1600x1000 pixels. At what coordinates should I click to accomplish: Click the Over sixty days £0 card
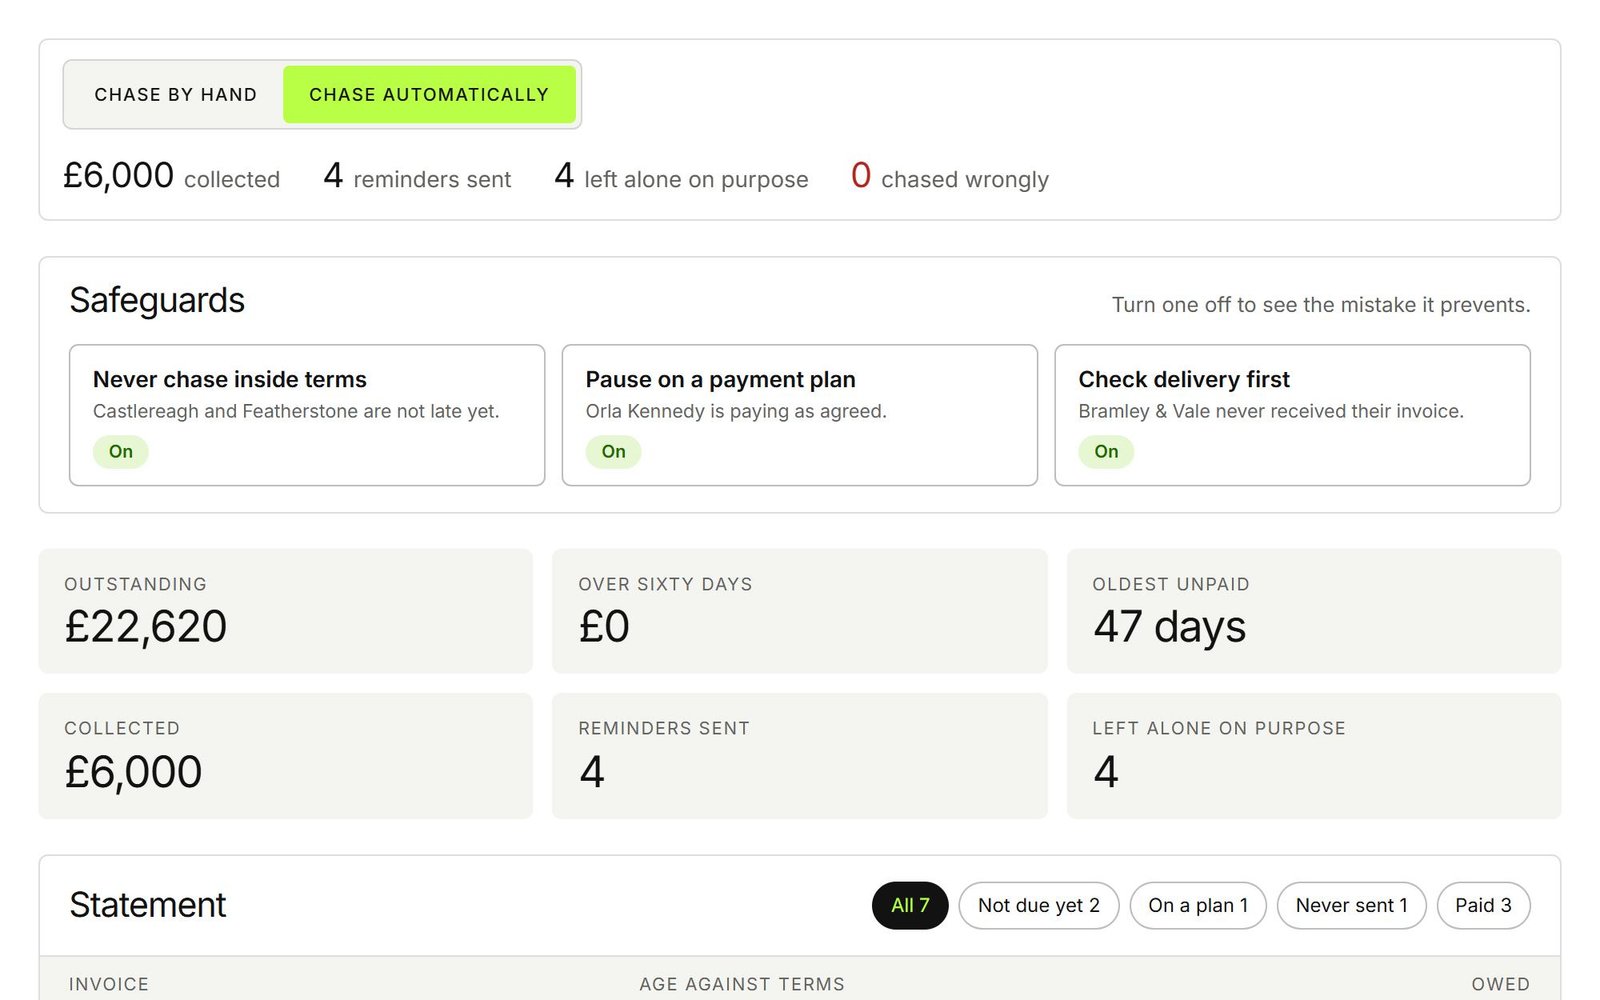coord(799,611)
